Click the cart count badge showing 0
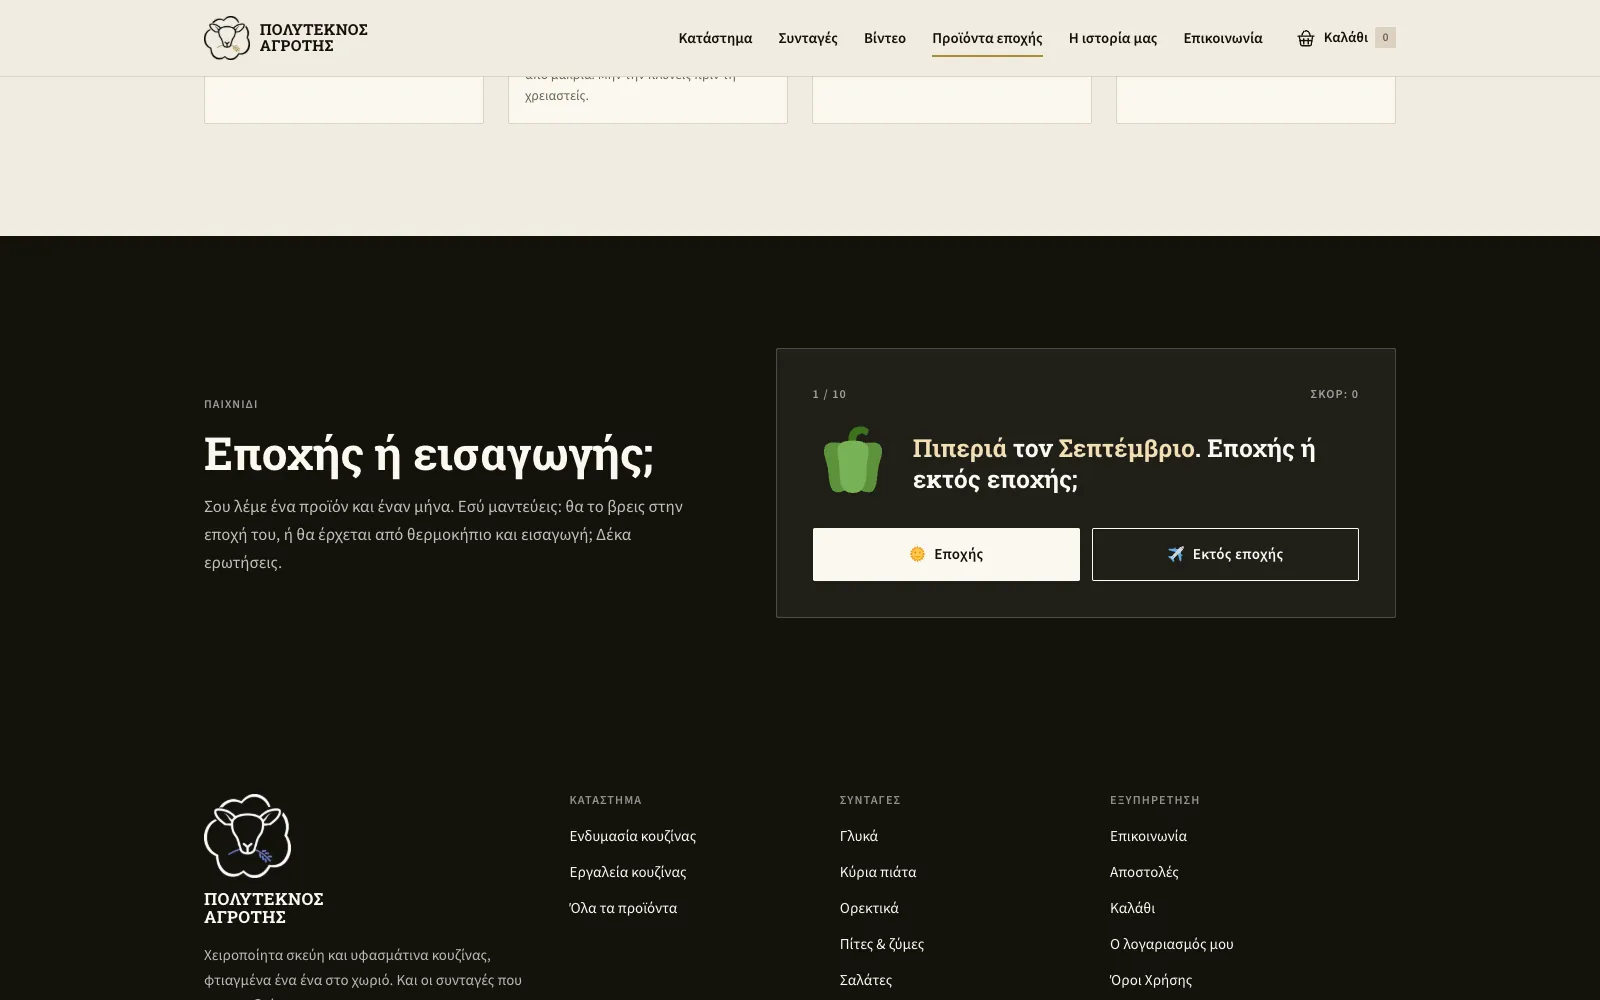This screenshot has height=1000, width=1600. click(x=1385, y=38)
